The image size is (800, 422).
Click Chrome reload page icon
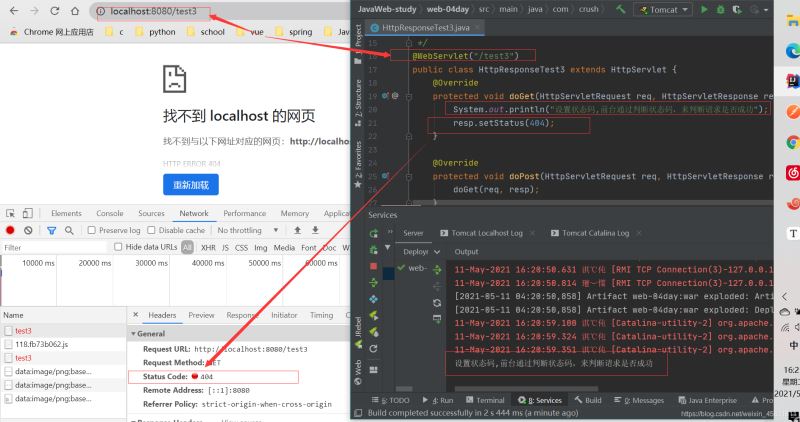(55, 11)
